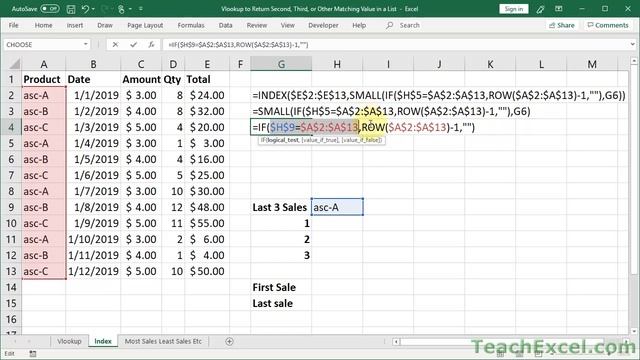Switch to the Page Layout tab
The height and width of the screenshot is (360, 640).
pyautogui.click(x=145, y=25)
